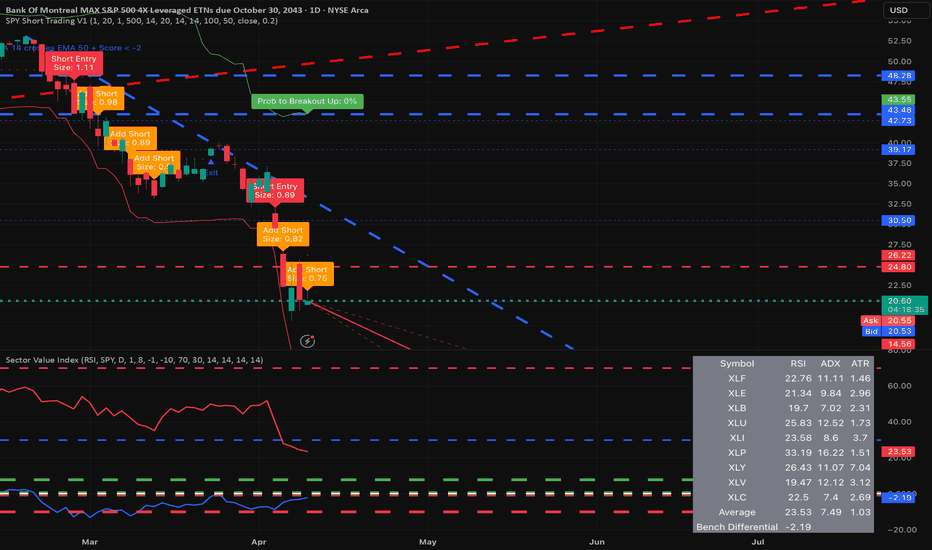Click the Short Entry Size: 1.11 label
Viewport: 932px width, 550px height.
74,63
